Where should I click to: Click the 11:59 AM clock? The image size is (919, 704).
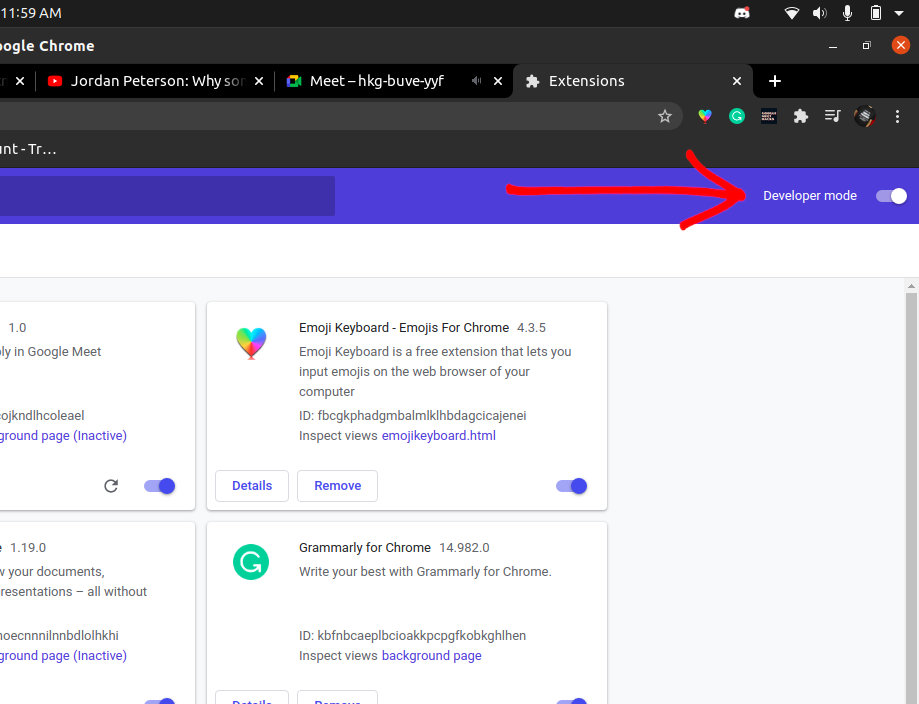(31, 13)
